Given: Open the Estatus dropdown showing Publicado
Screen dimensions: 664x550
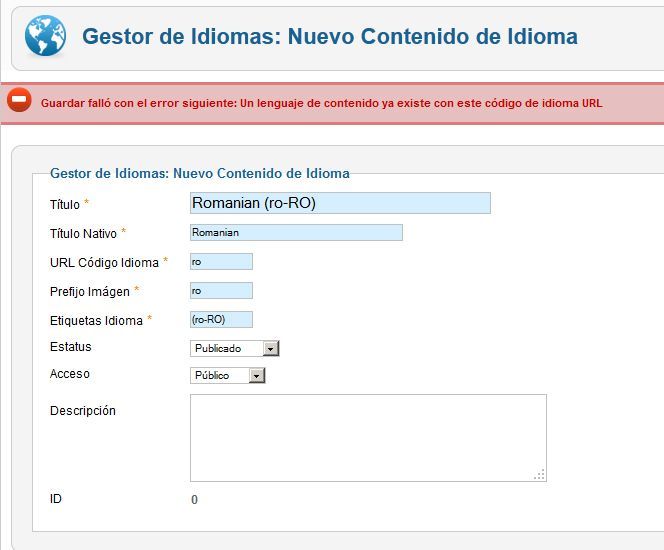Looking at the screenshot, I should pyautogui.click(x=234, y=348).
